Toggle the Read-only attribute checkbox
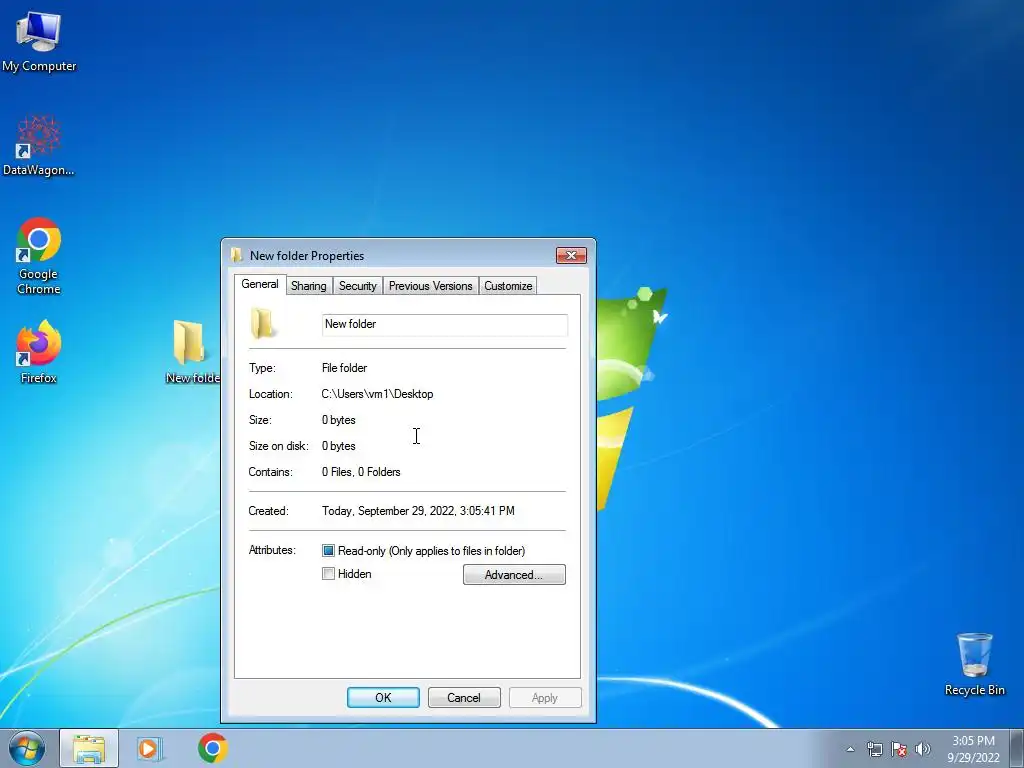 [328, 551]
